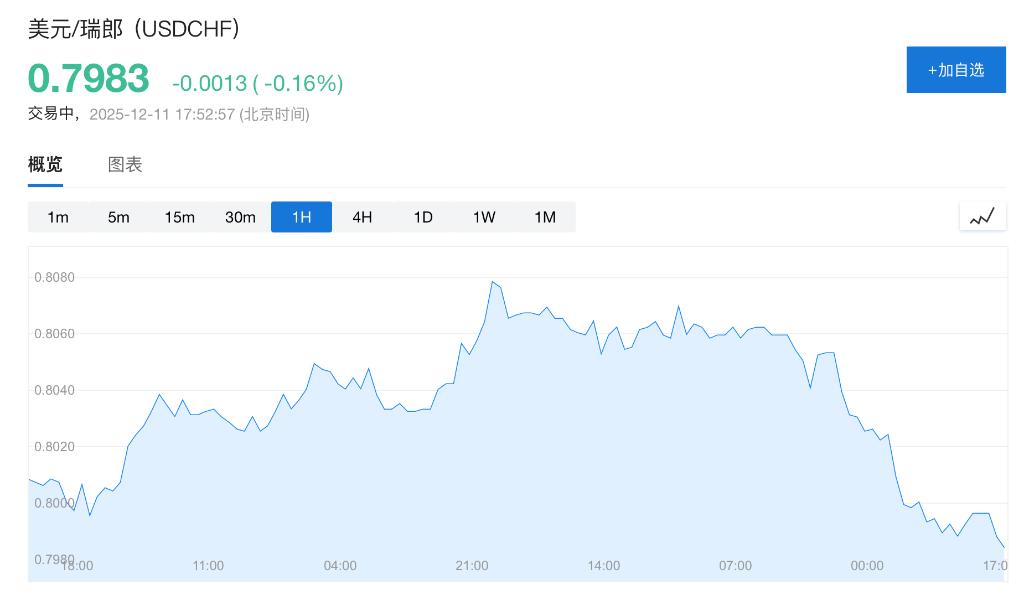Select the 概览 tab
This screenshot has width=1024, height=594.
point(45,165)
